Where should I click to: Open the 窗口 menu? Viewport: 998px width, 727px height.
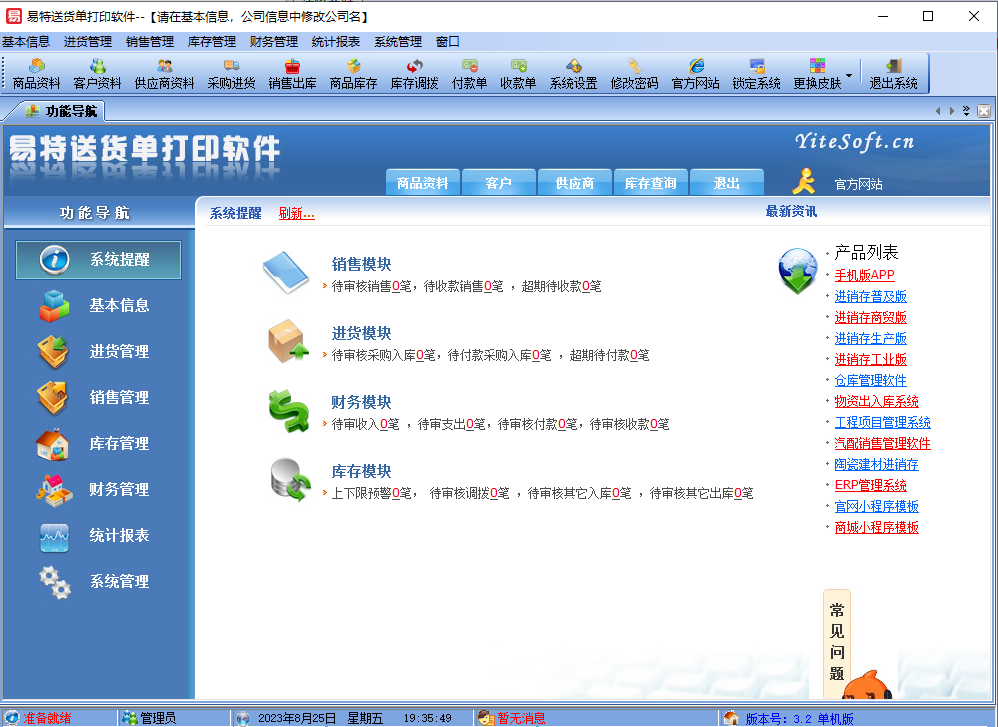[446, 42]
